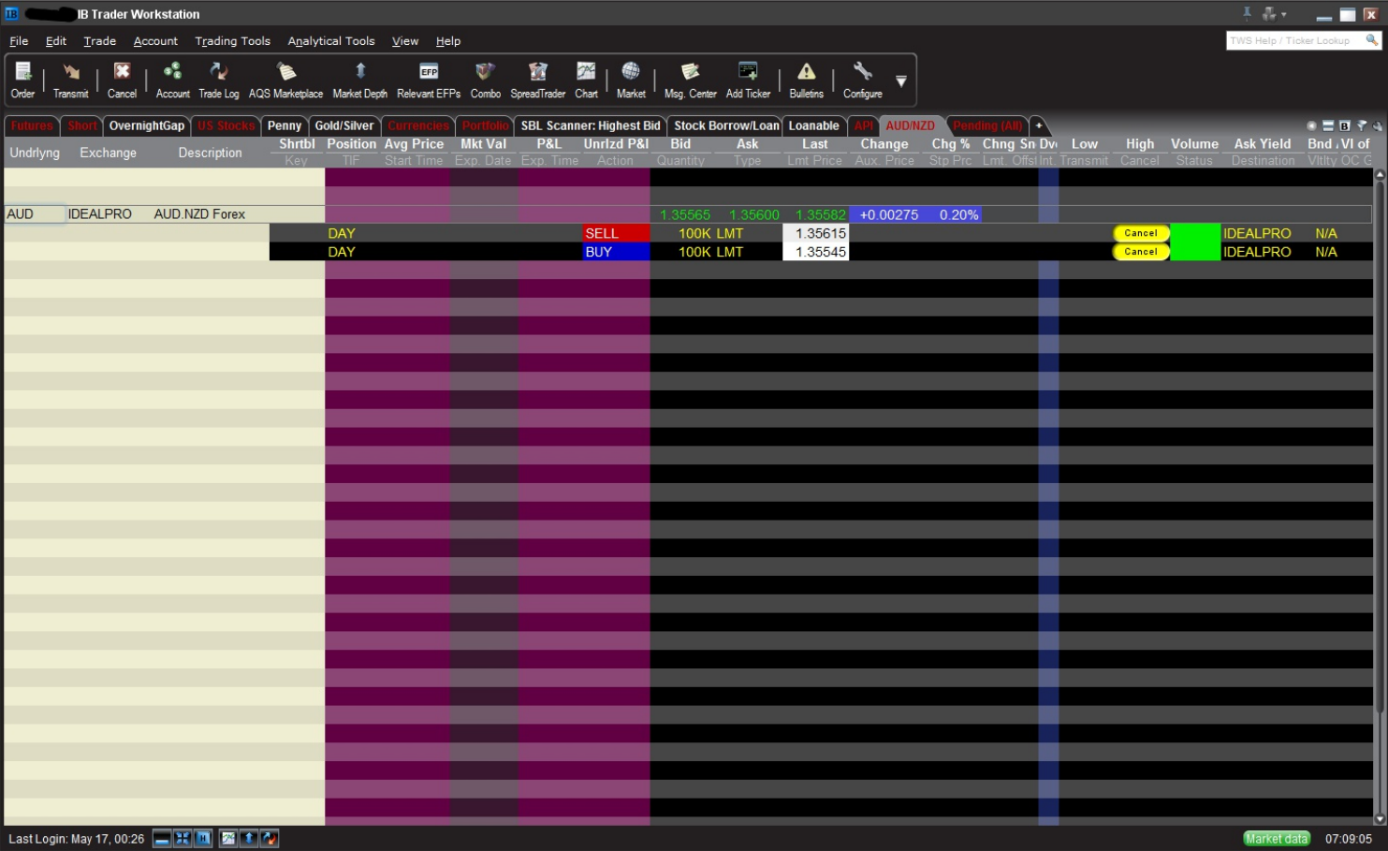Click green status cell of SELL order
This screenshot has height=851, width=1388.
coord(1195,233)
